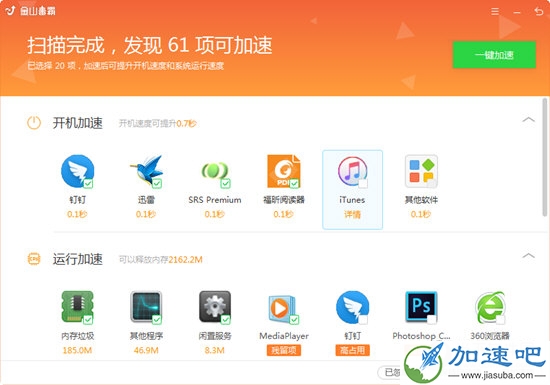
Task: Select the iTunes music icon
Action: point(353,171)
